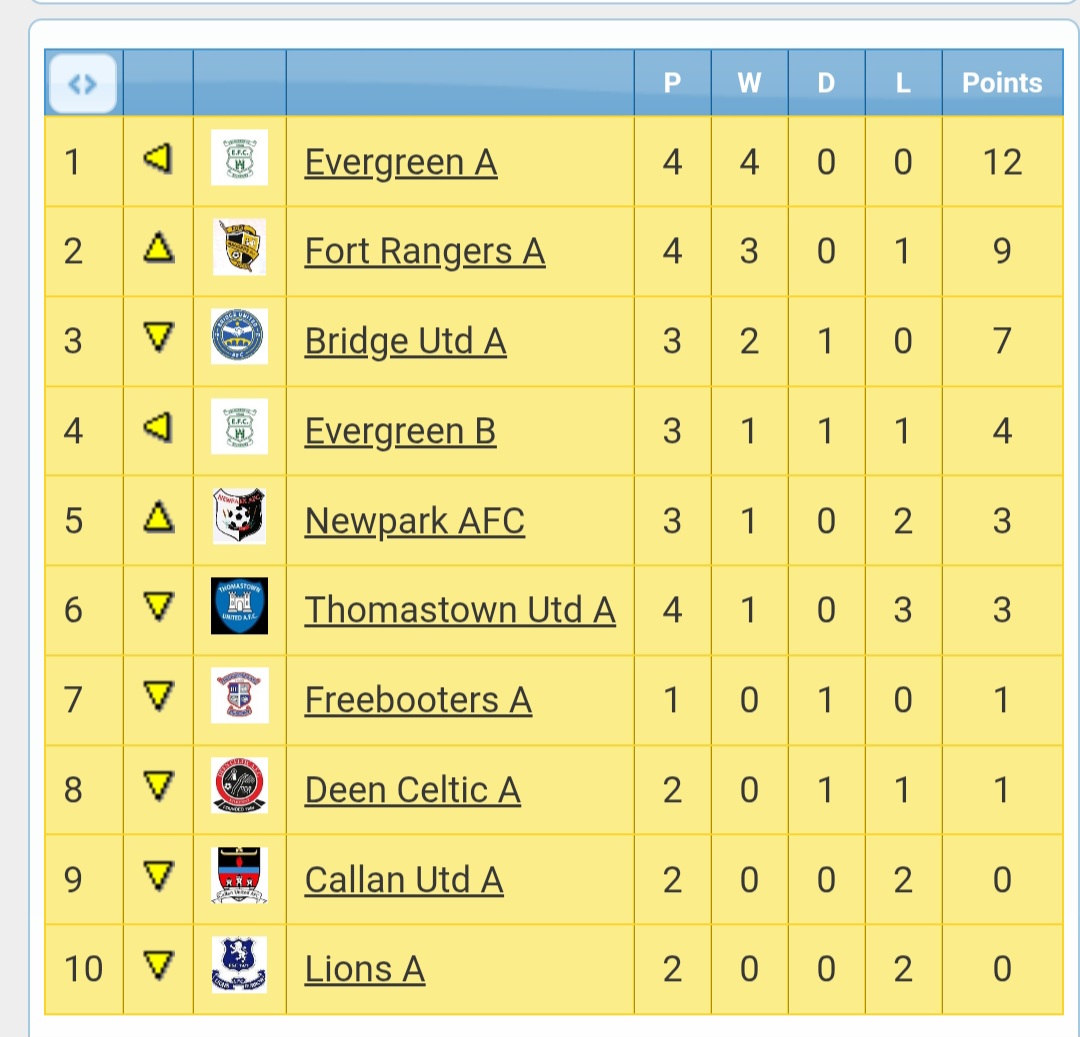The width and height of the screenshot is (1080, 1037).
Task: Click down arrow next to Bridge Utd A
Action: tap(158, 337)
